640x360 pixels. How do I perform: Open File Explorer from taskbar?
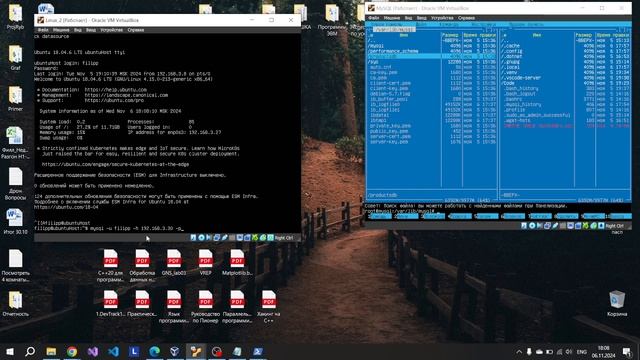pyautogui.click(x=51, y=351)
